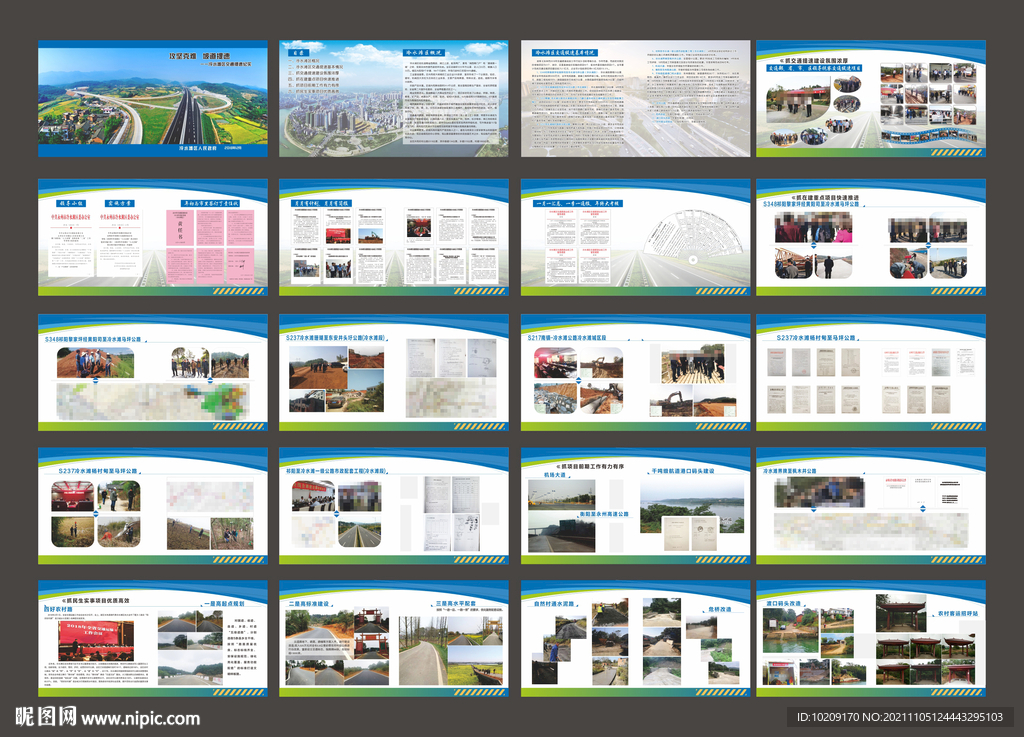Click the S237 东安井头圩公路 heading

click(x=336, y=338)
